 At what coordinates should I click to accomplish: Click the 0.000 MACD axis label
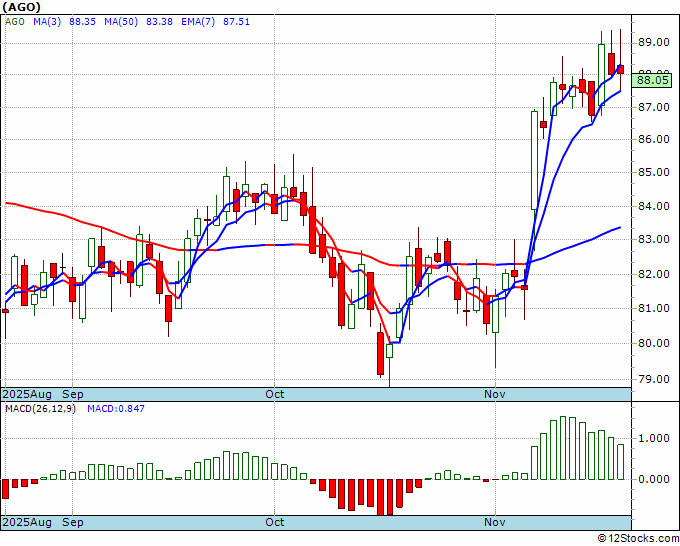(x=654, y=479)
